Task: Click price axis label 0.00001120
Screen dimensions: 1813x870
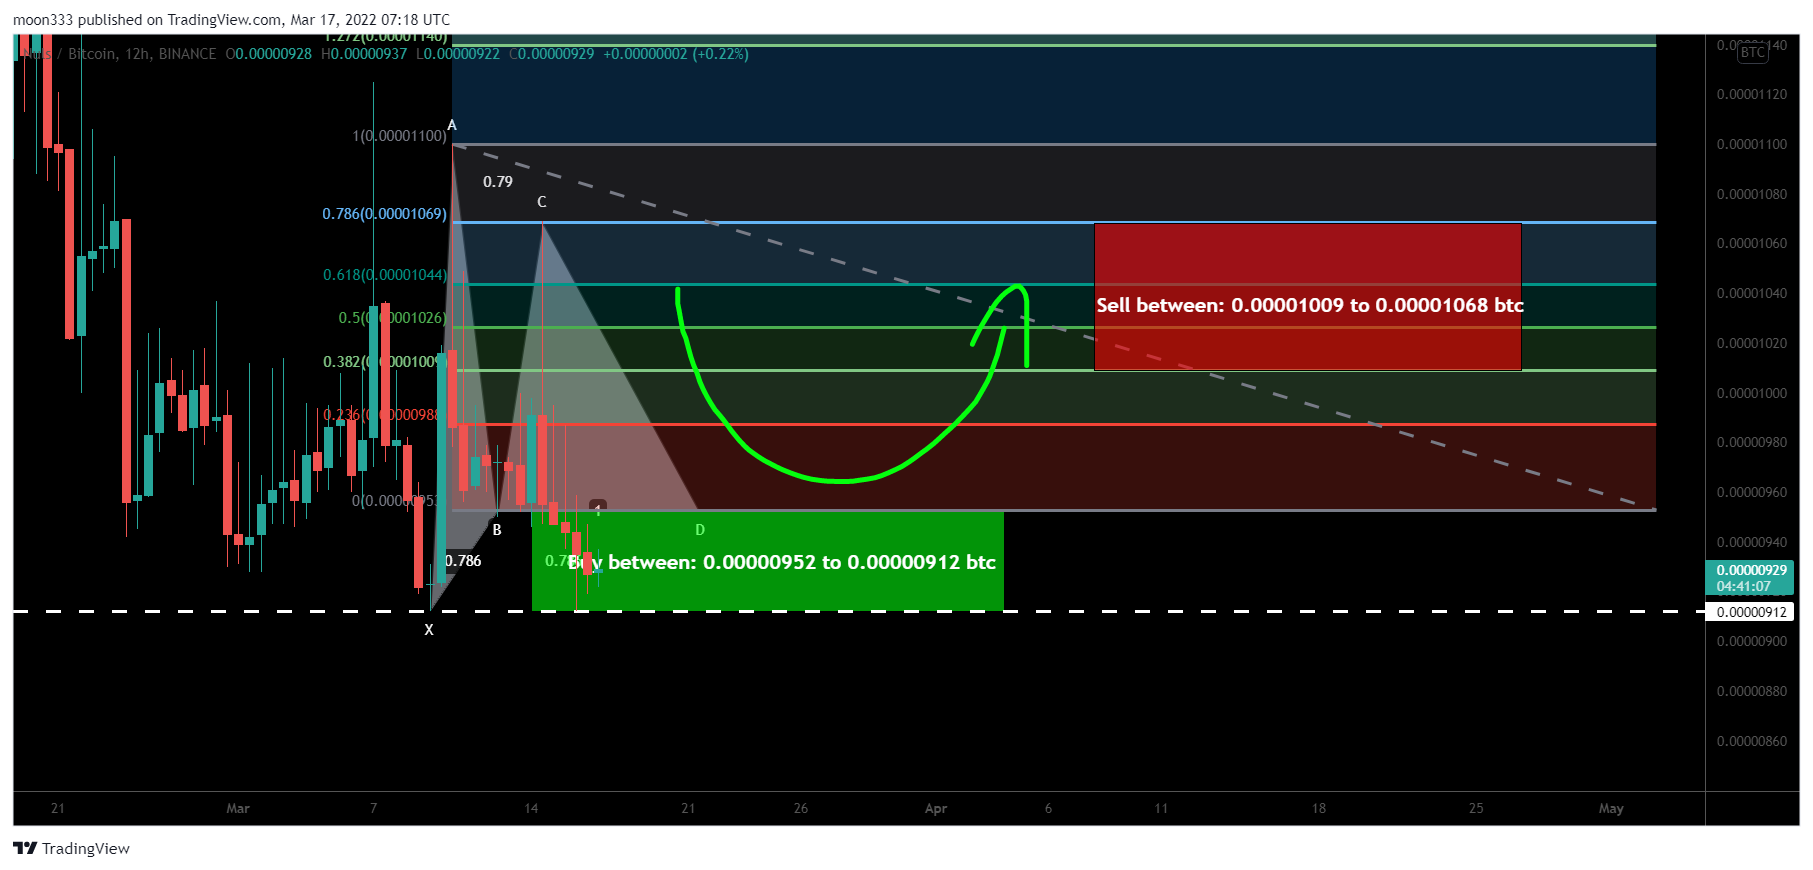Action: click(1752, 95)
